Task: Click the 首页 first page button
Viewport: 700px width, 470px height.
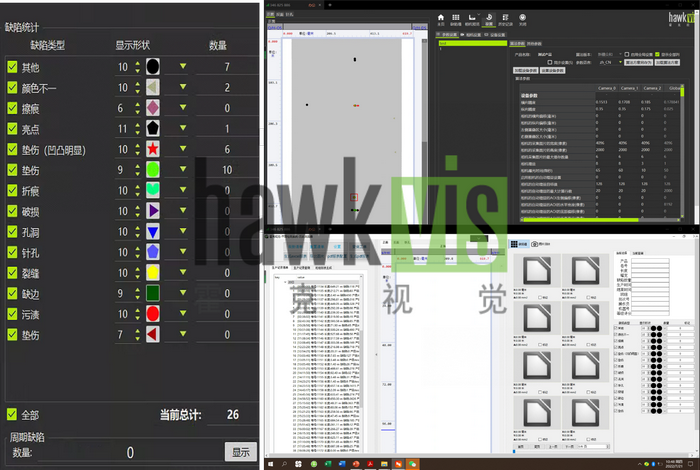Action: (x=521, y=446)
